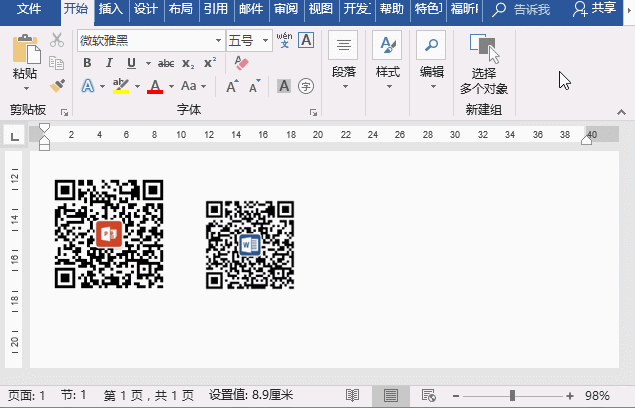Toggle Strikethrough abc button
The height and width of the screenshot is (408, 635).
[x=166, y=63]
